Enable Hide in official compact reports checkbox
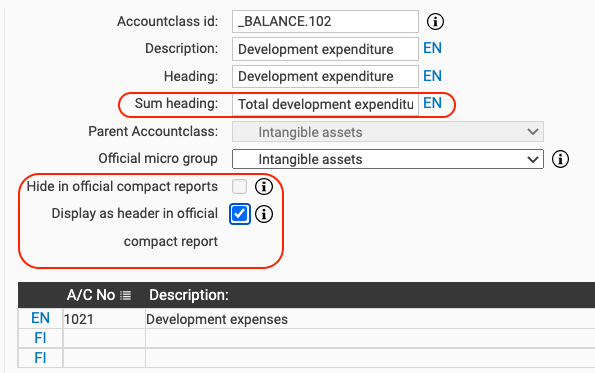 239,187
